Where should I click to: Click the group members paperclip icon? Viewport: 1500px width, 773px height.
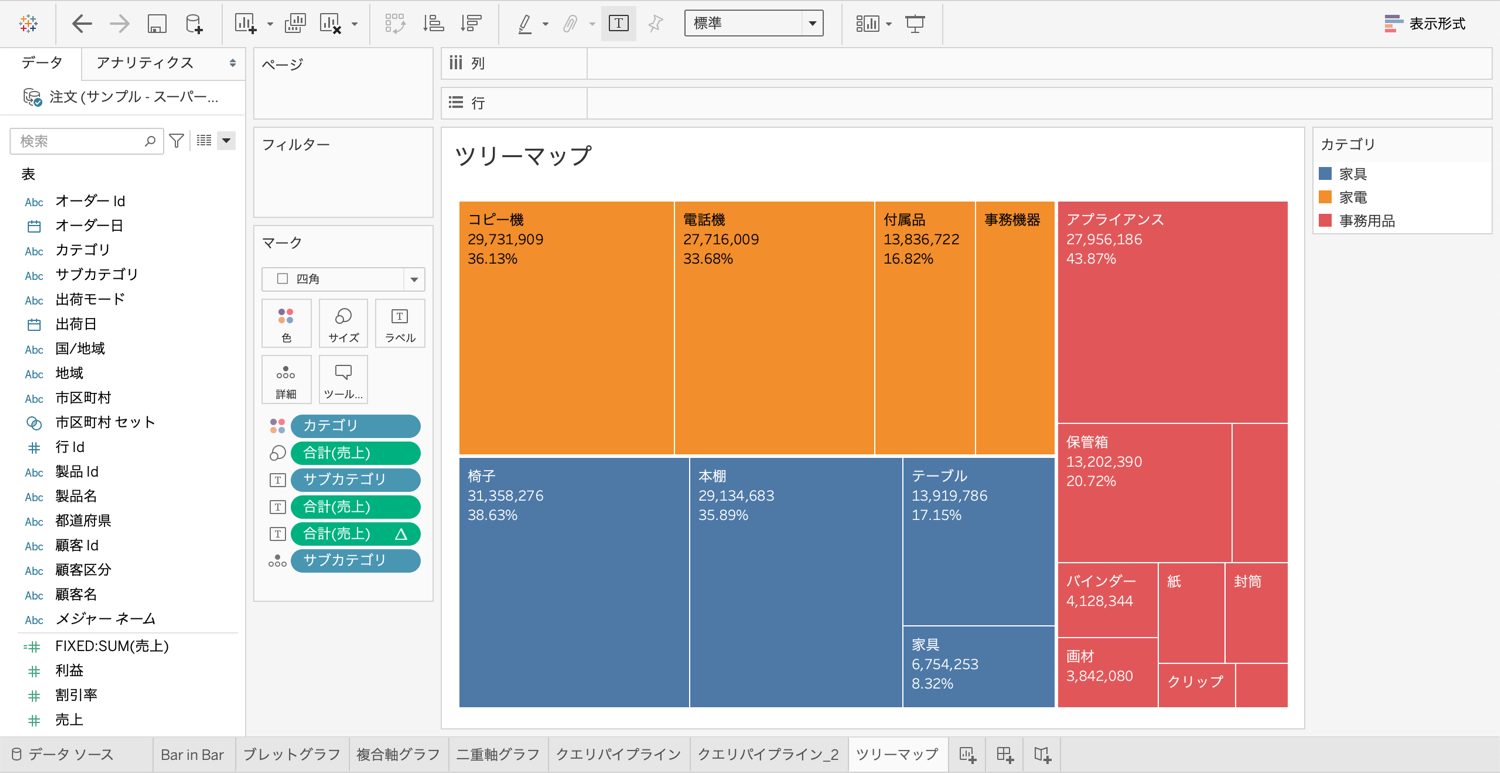tap(570, 23)
